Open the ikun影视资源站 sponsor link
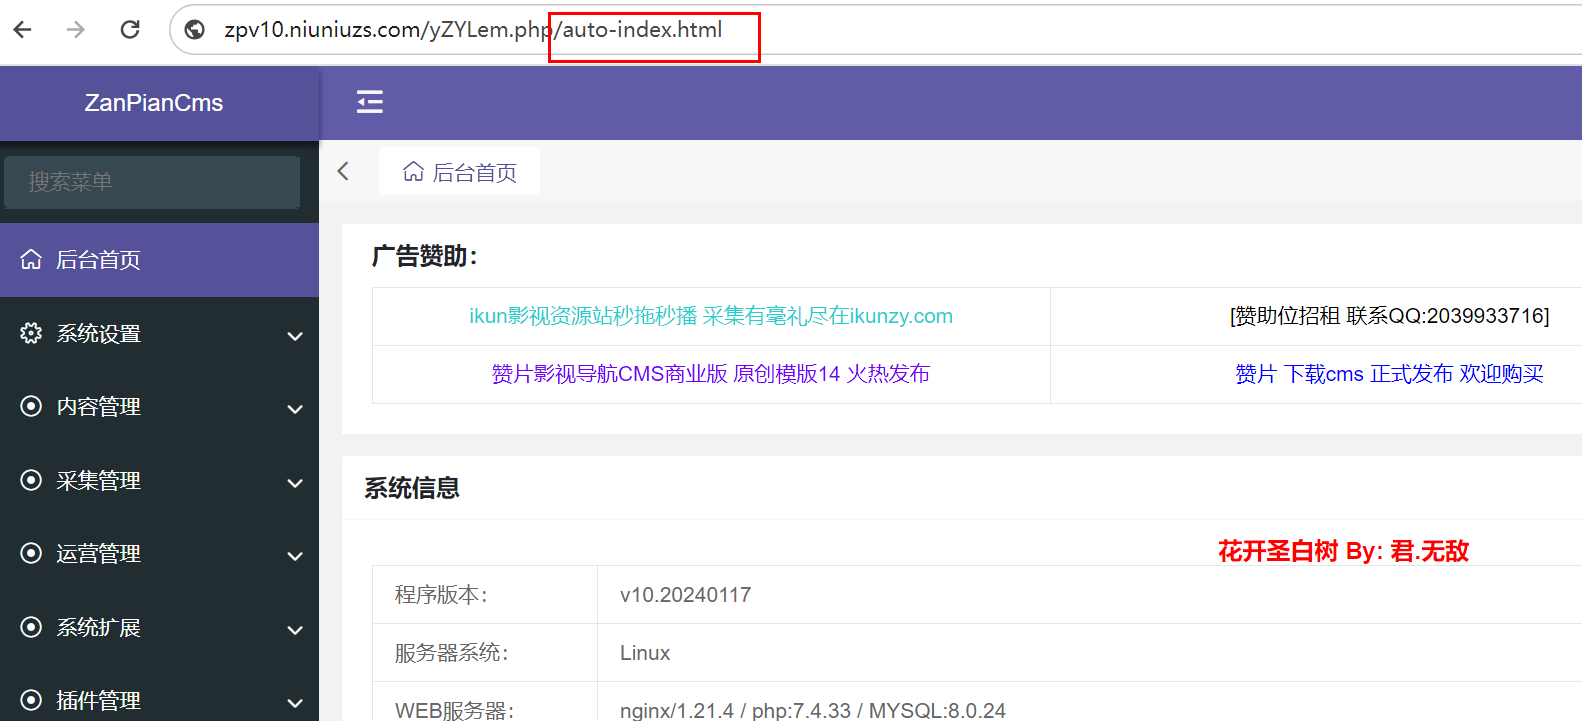1582x721 pixels. tap(711, 316)
